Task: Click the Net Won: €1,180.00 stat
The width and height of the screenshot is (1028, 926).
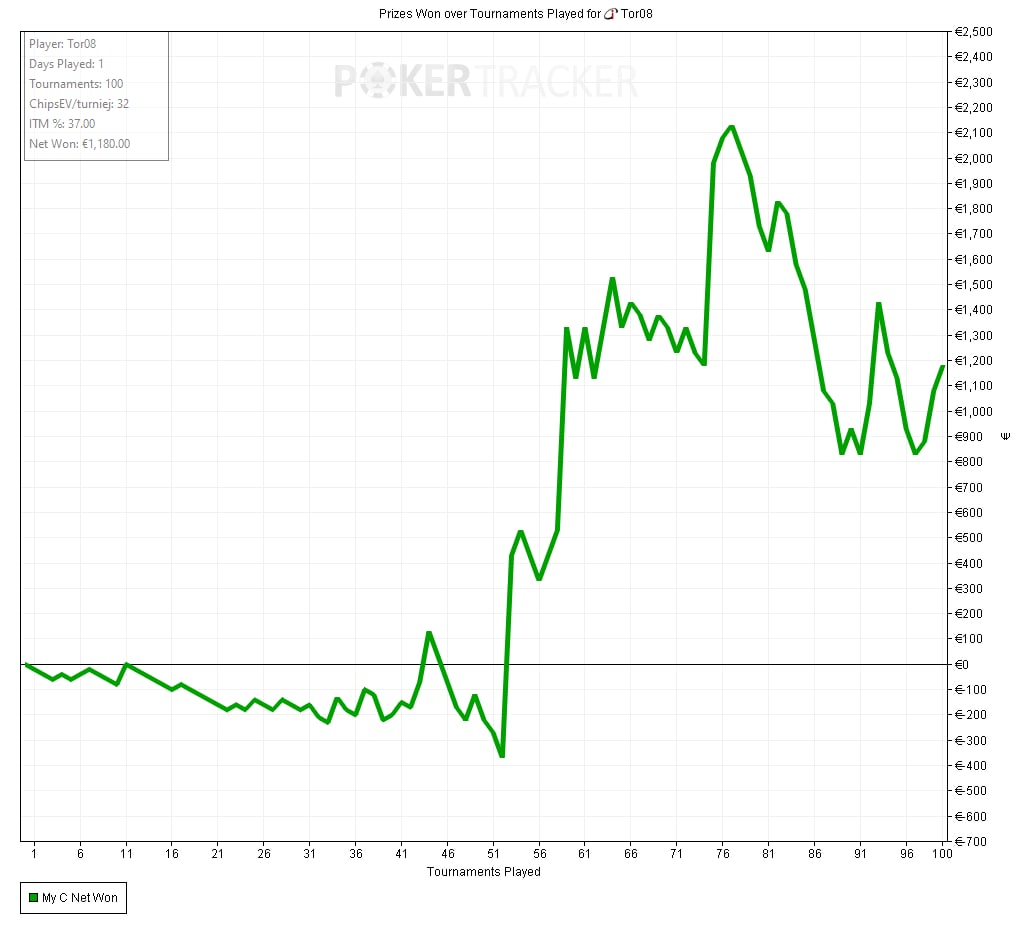Action: pos(80,144)
